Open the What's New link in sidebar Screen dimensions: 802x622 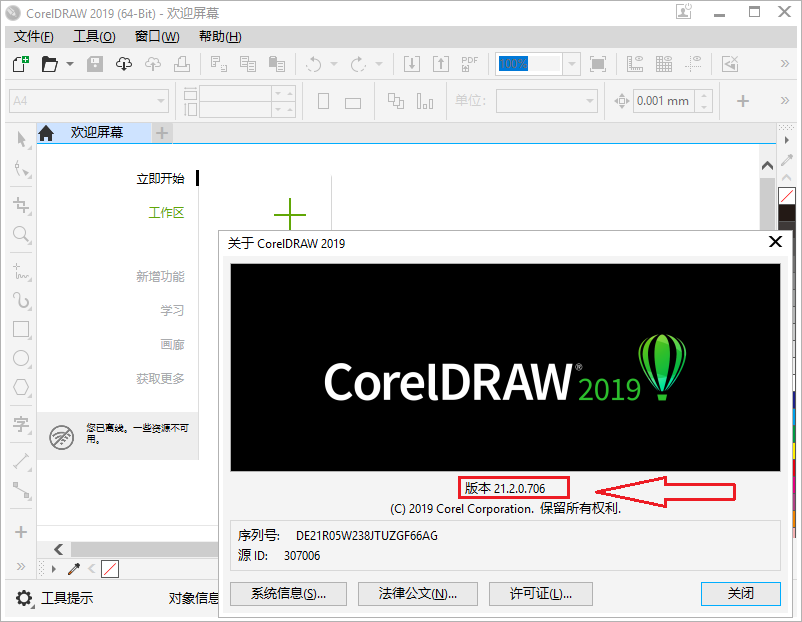pos(160,276)
